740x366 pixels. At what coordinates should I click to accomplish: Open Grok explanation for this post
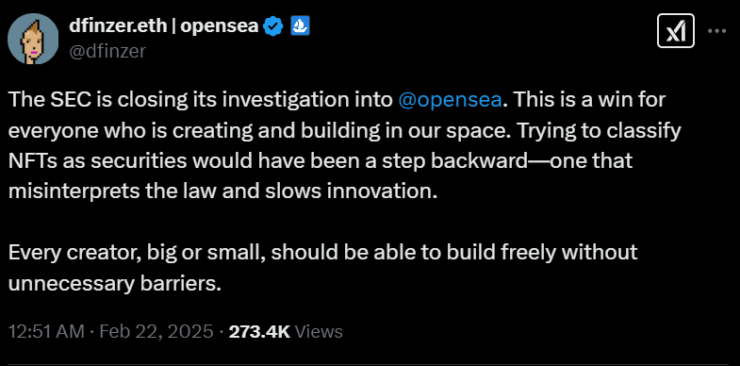tap(675, 31)
